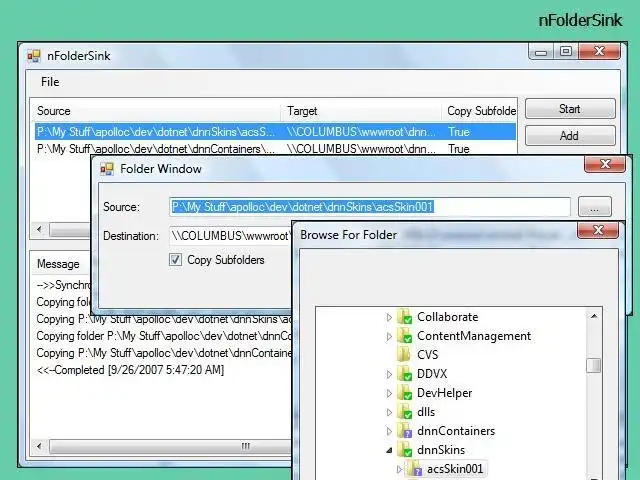Select the dlls tree label
The width and height of the screenshot is (640, 480).
tap(426, 412)
